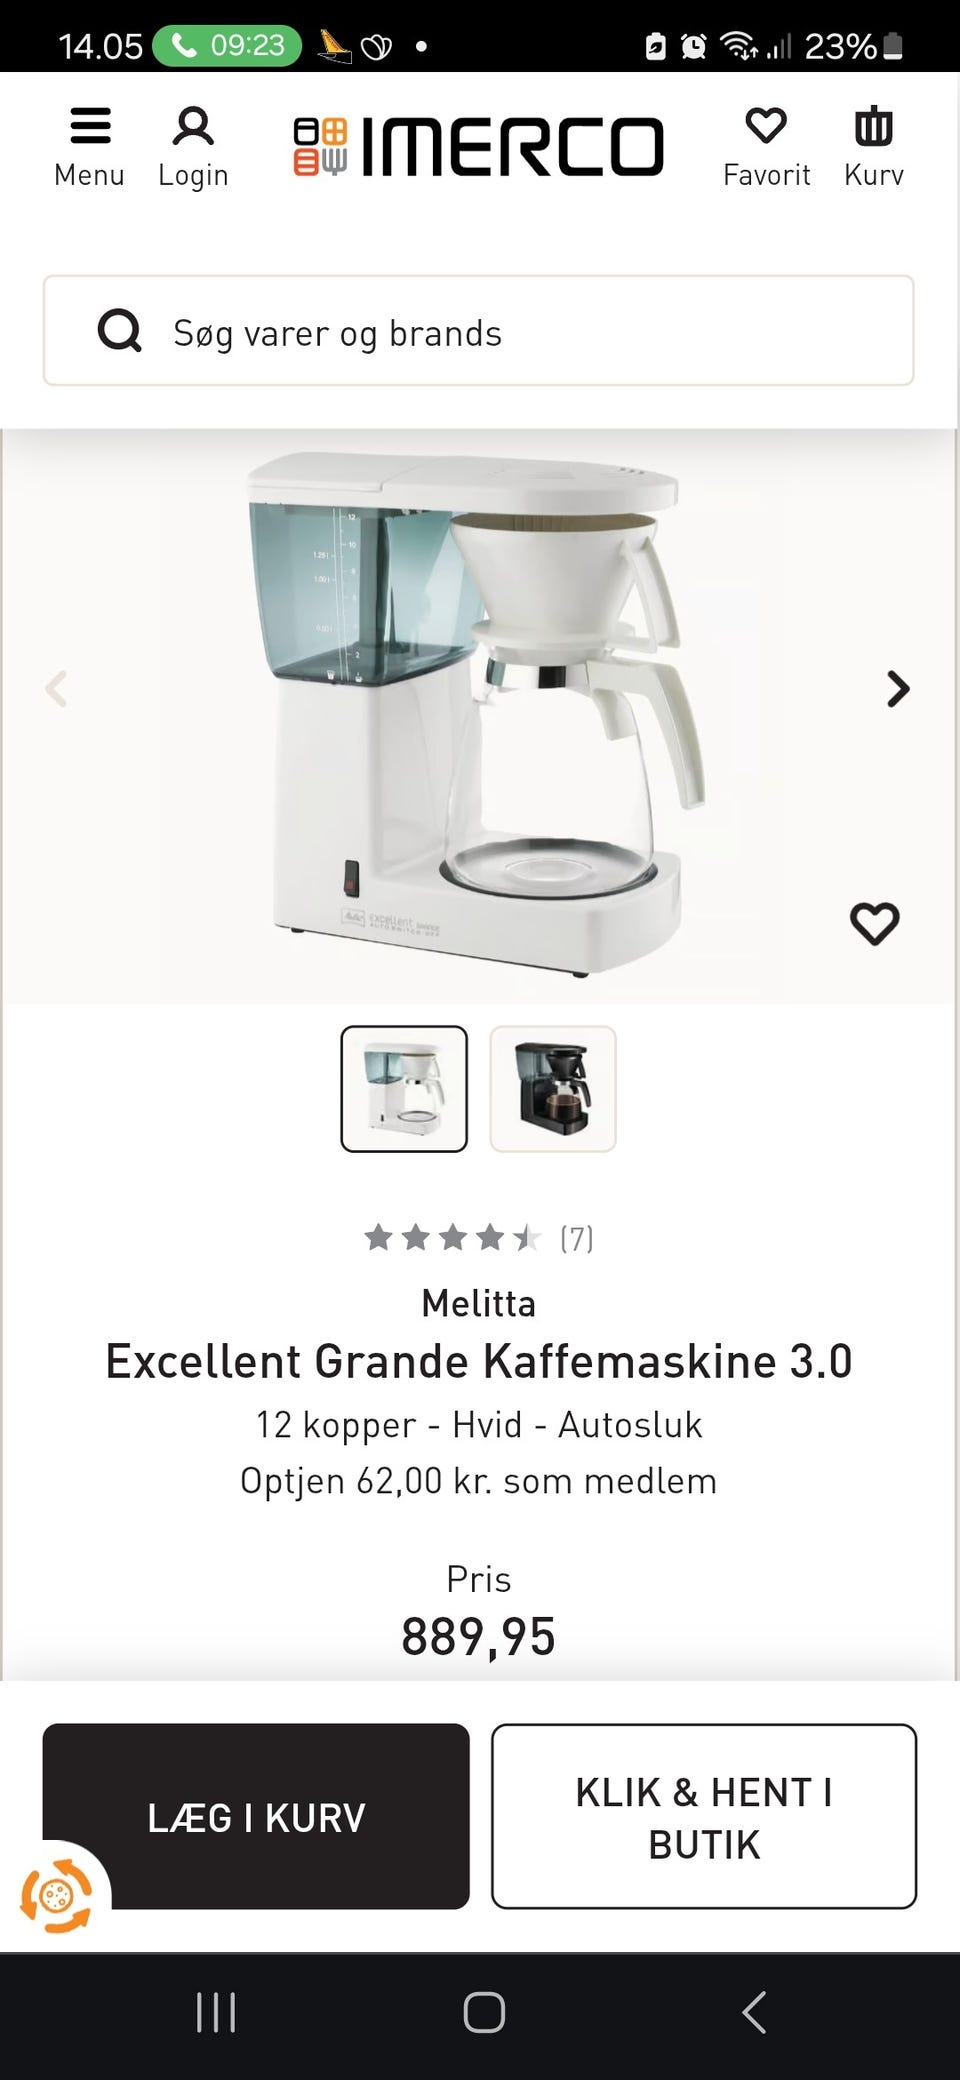Select the black coffee maker thumbnail
This screenshot has width=960, height=2080.
click(x=553, y=1089)
